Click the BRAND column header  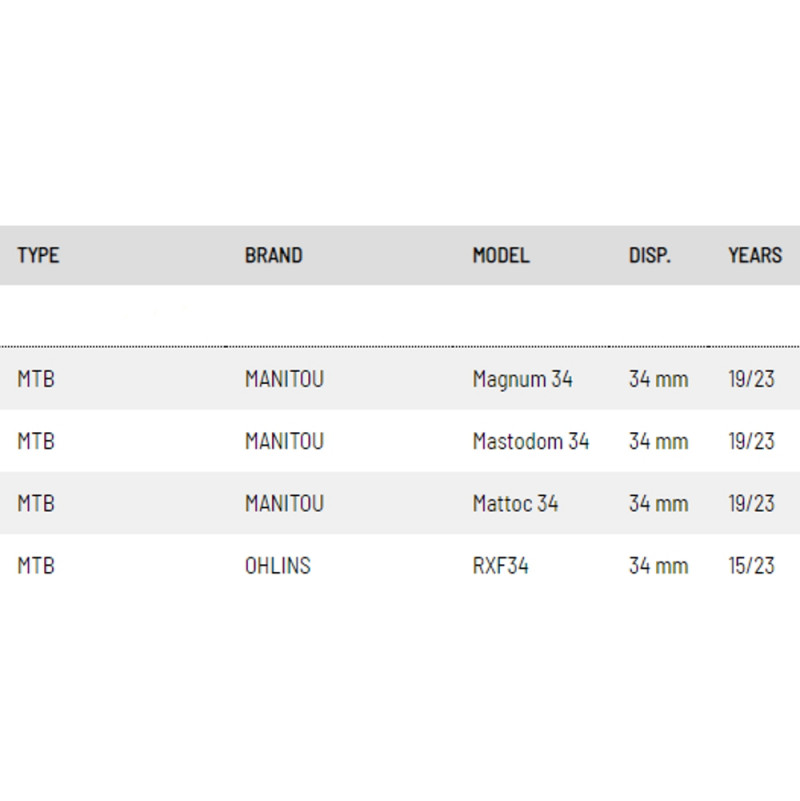click(273, 255)
